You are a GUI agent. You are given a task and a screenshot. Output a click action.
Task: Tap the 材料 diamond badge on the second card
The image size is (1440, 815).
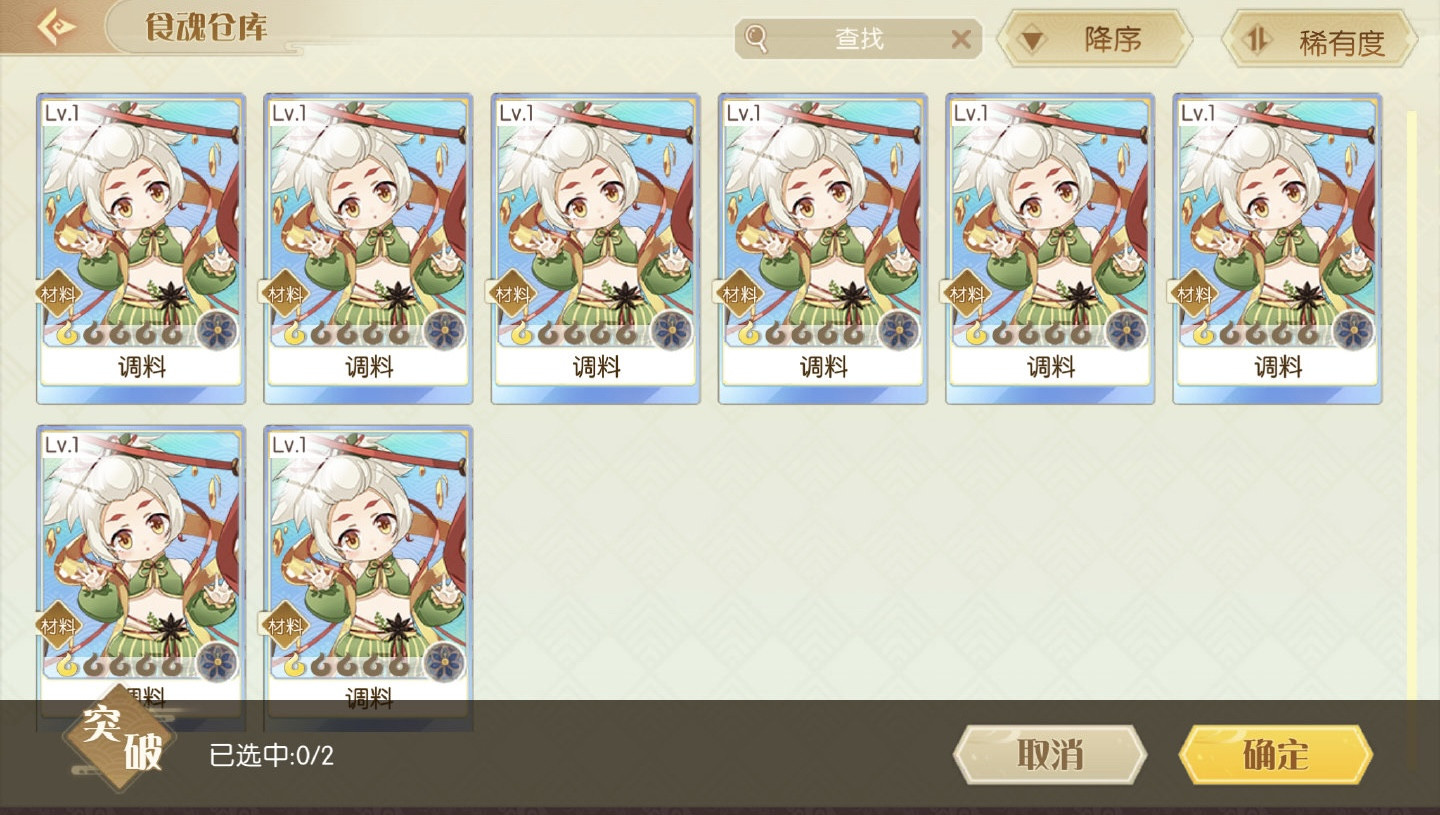click(x=284, y=294)
